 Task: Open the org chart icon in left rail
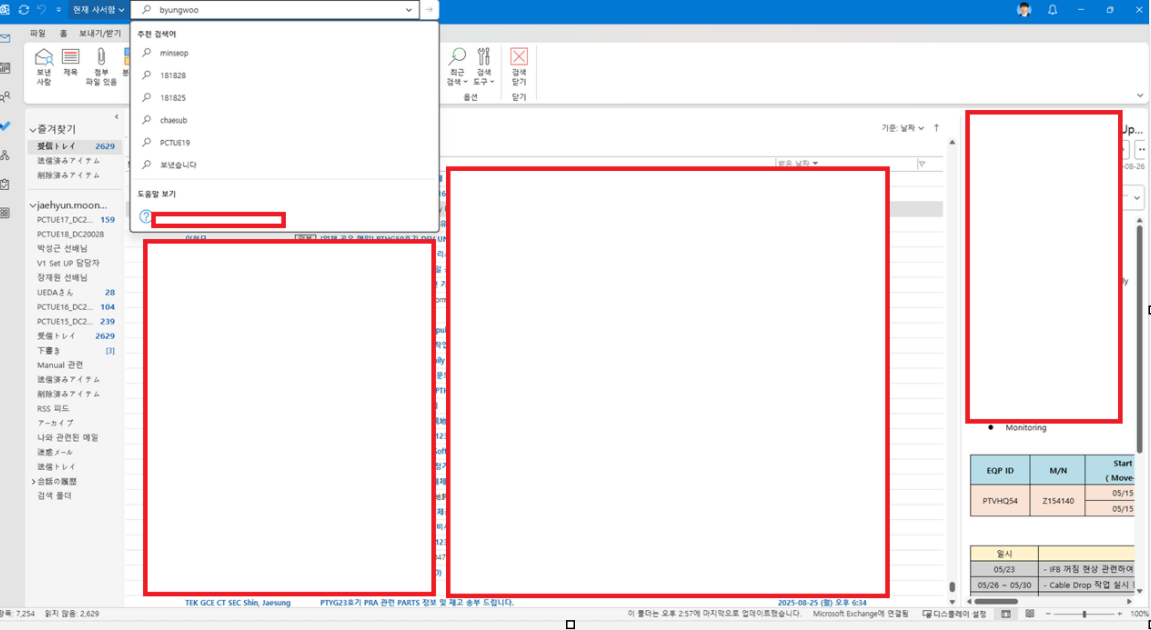tap(6, 155)
